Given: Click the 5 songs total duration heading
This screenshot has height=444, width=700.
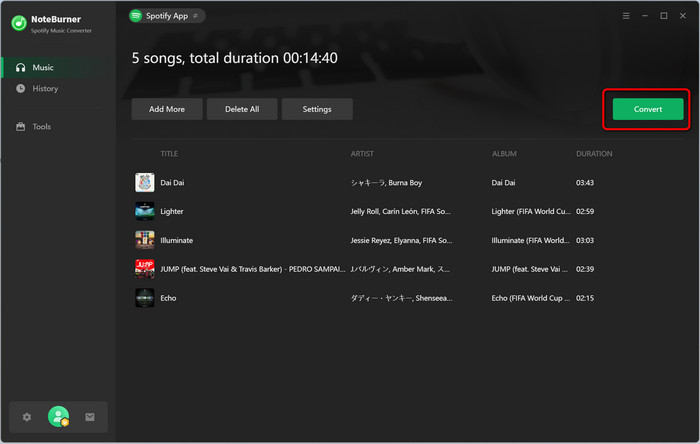Looking at the screenshot, I should click(x=234, y=58).
